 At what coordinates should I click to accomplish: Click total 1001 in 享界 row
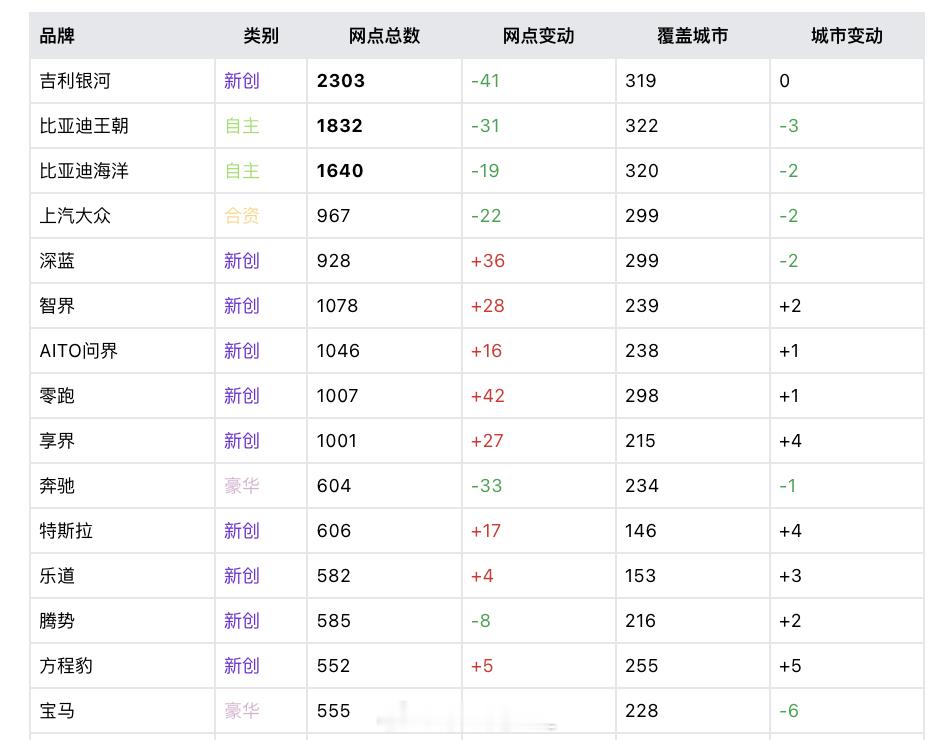(x=337, y=441)
